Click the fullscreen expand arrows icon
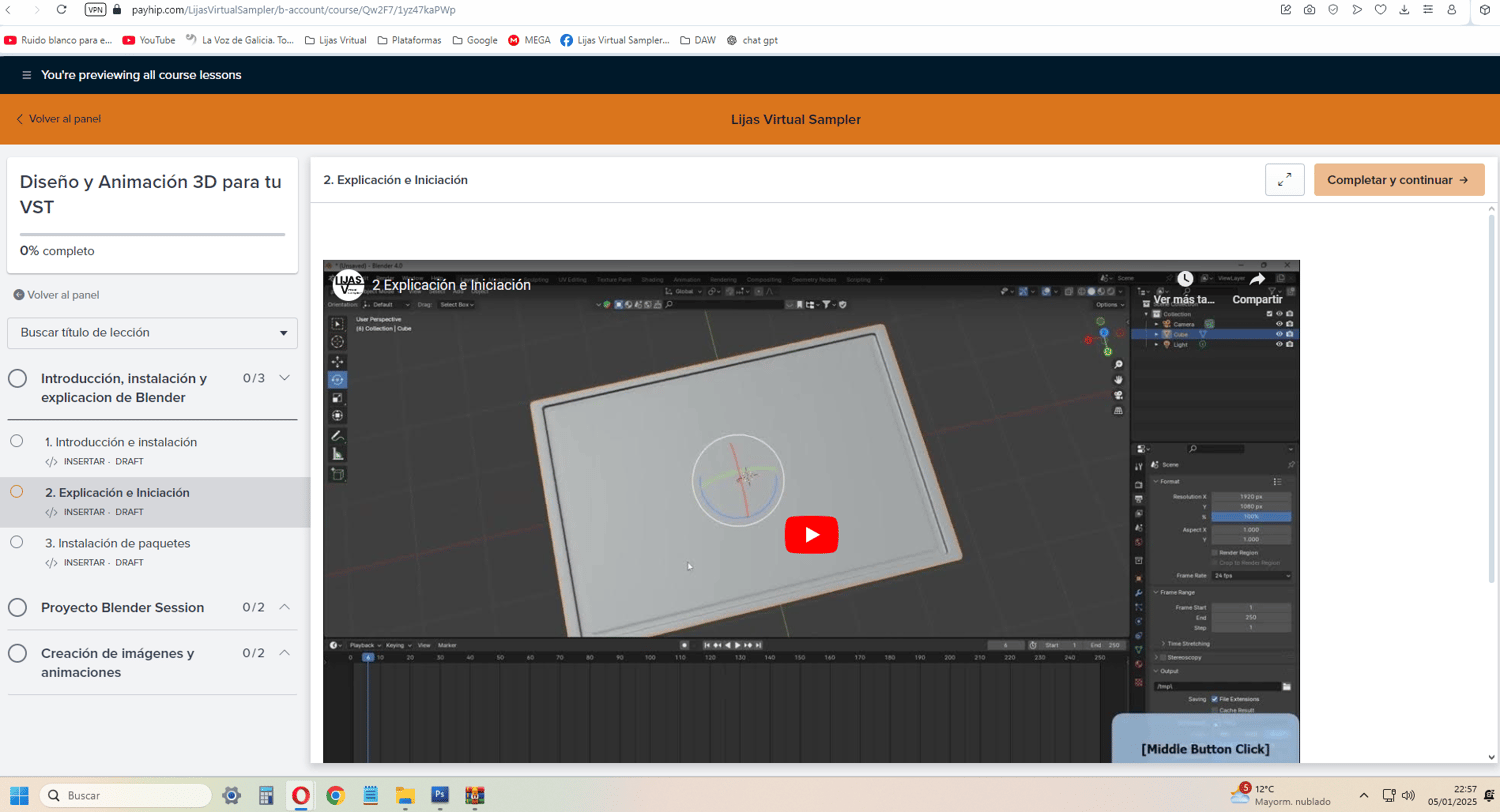 [x=1284, y=180]
